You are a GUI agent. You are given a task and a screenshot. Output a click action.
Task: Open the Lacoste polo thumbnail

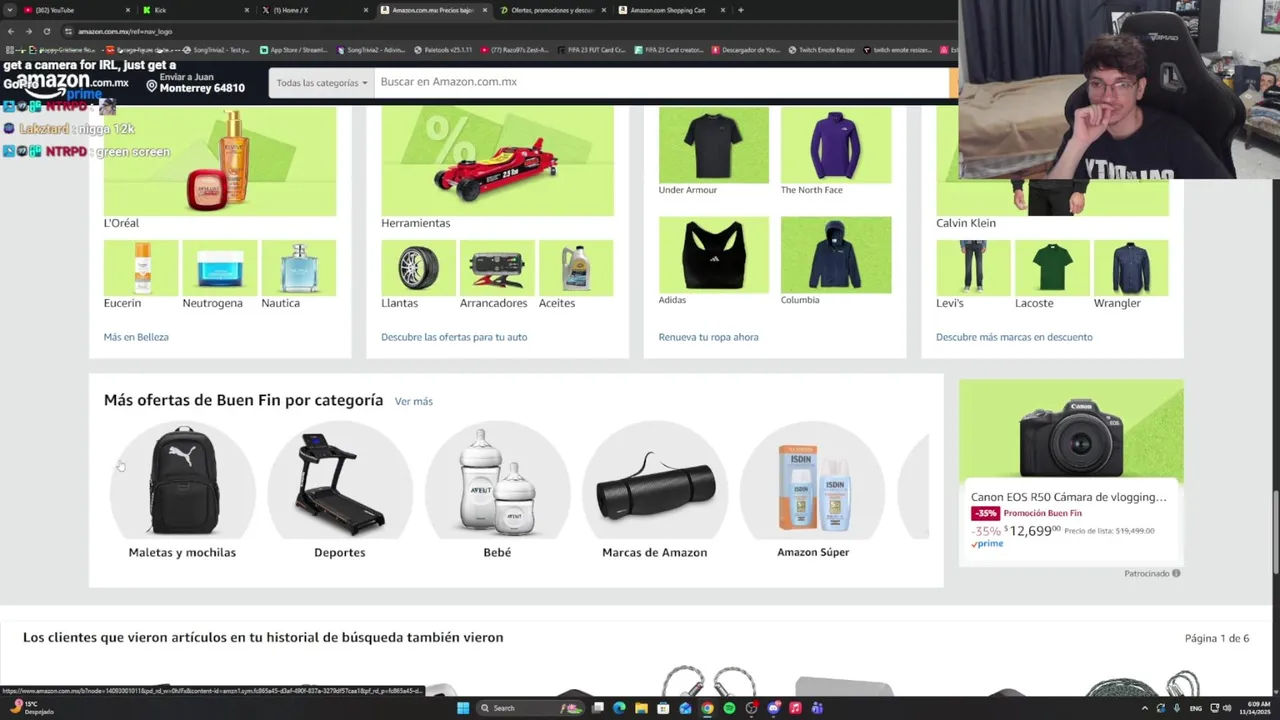coord(1052,268)
